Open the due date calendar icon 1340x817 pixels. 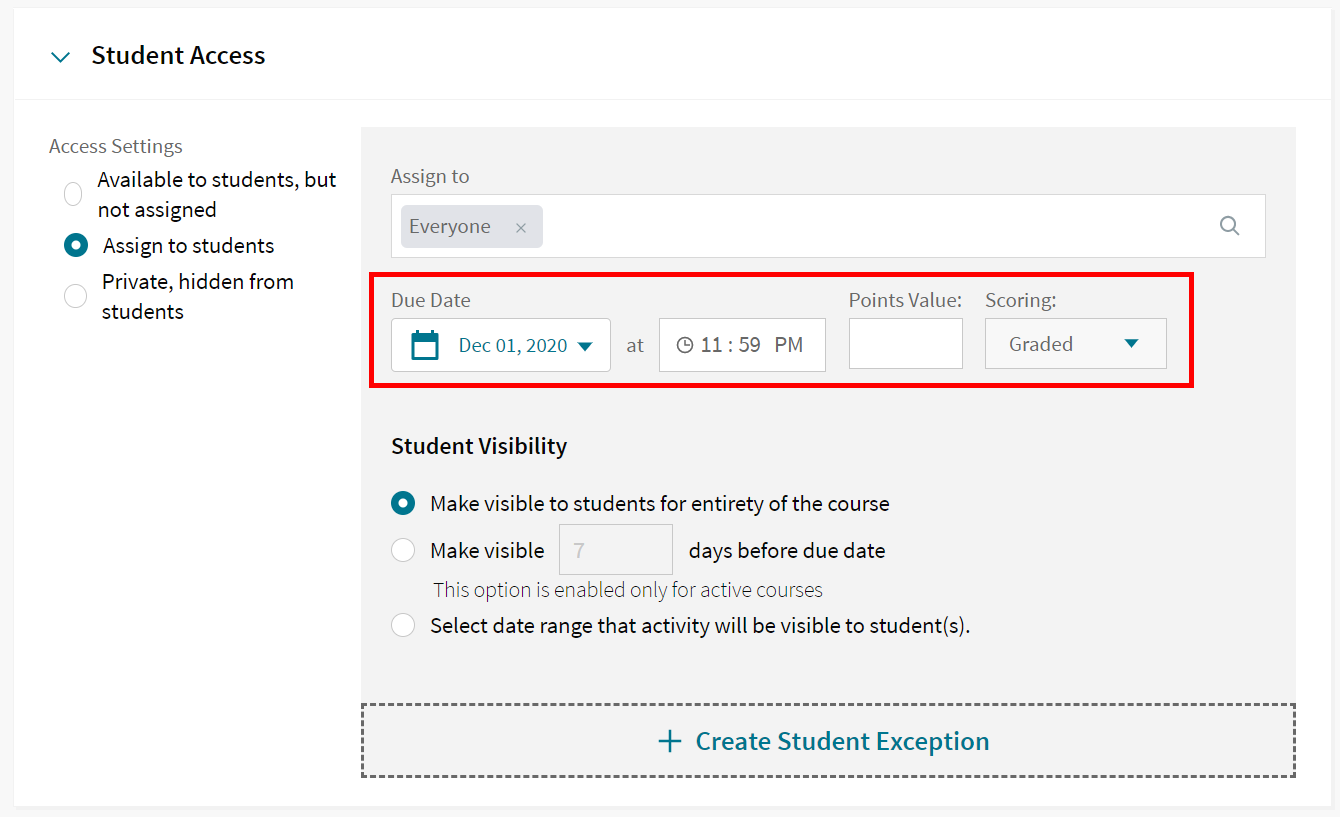(424, 344)
